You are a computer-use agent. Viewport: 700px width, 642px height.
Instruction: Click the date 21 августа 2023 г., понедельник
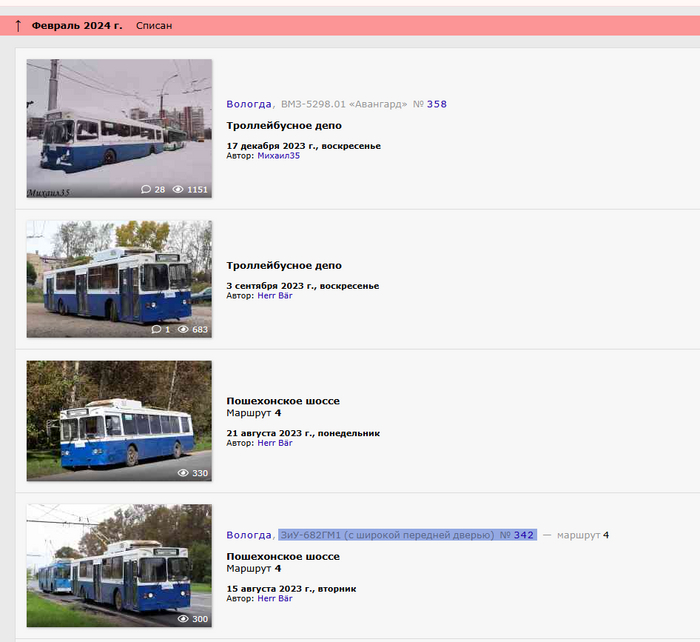pos(303,433)
